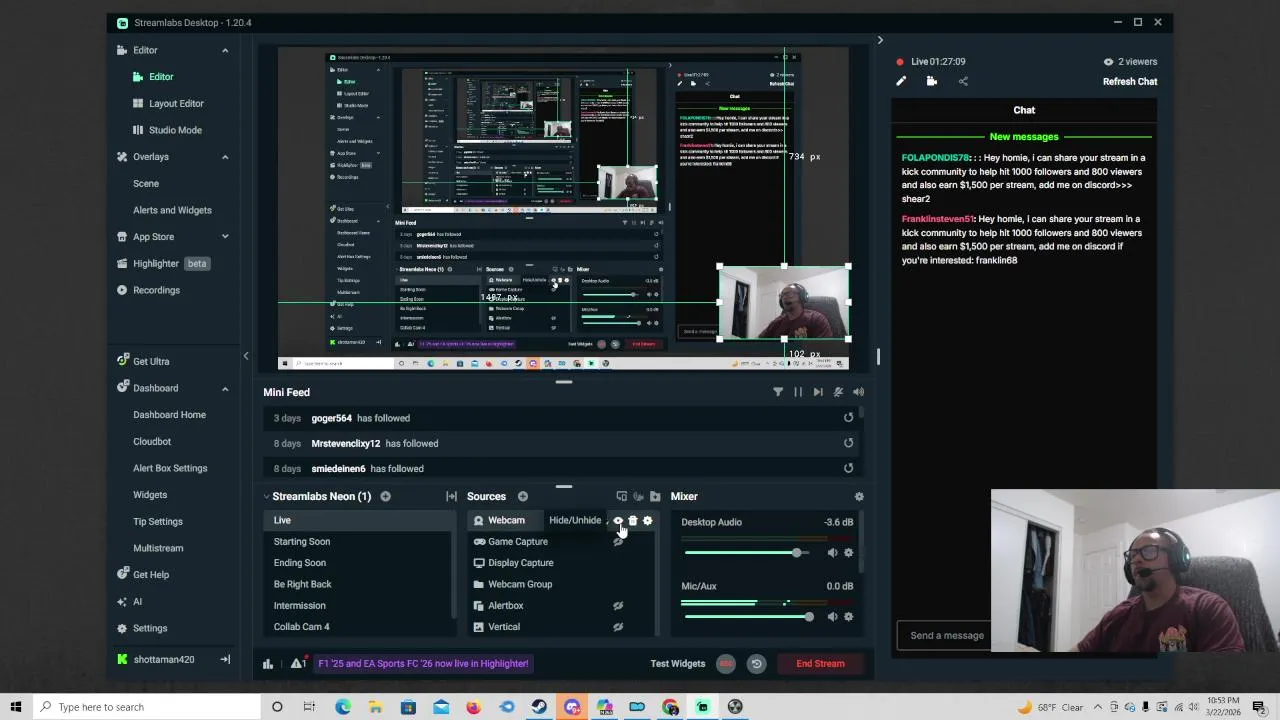Unhide the Vertical source
This screenshot has width=1280, height=720.
[x=618, y=627]
